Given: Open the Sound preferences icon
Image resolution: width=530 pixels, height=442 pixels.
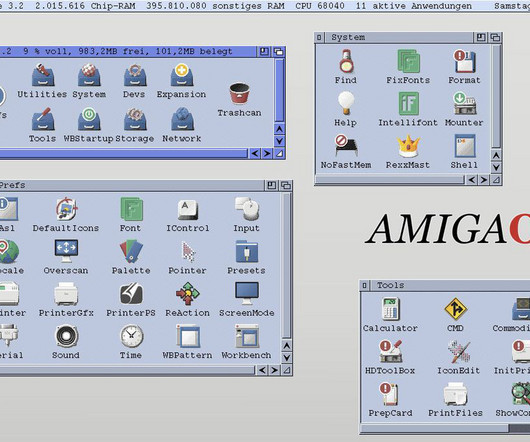Looking at the screenshot, I should click(66, 336).
